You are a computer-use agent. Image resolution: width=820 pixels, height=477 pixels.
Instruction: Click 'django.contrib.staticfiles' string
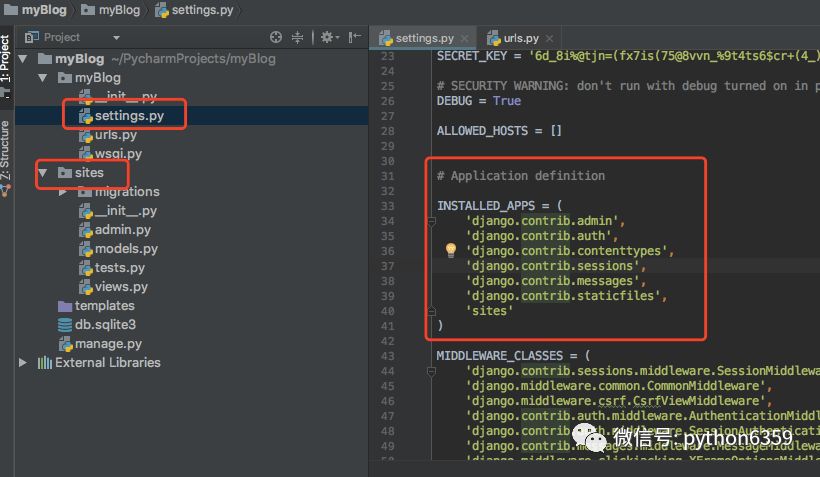pyautogui.click(x=563, y=296)
